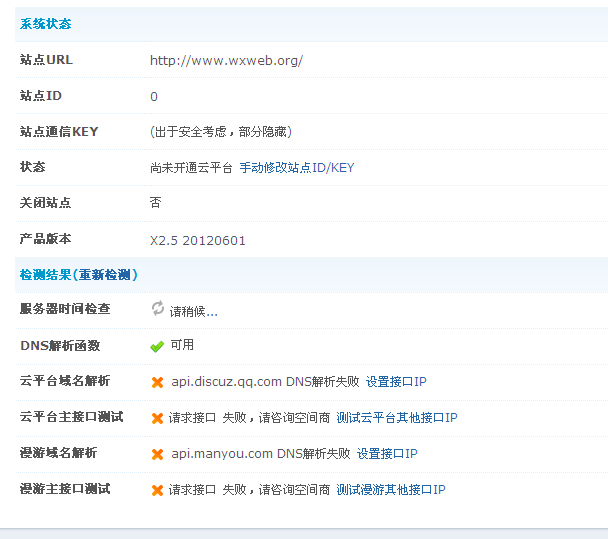Select site URL text http://www.wxweb.org/
The width and height of the screenshot is (608, 539).
[226, 60]
